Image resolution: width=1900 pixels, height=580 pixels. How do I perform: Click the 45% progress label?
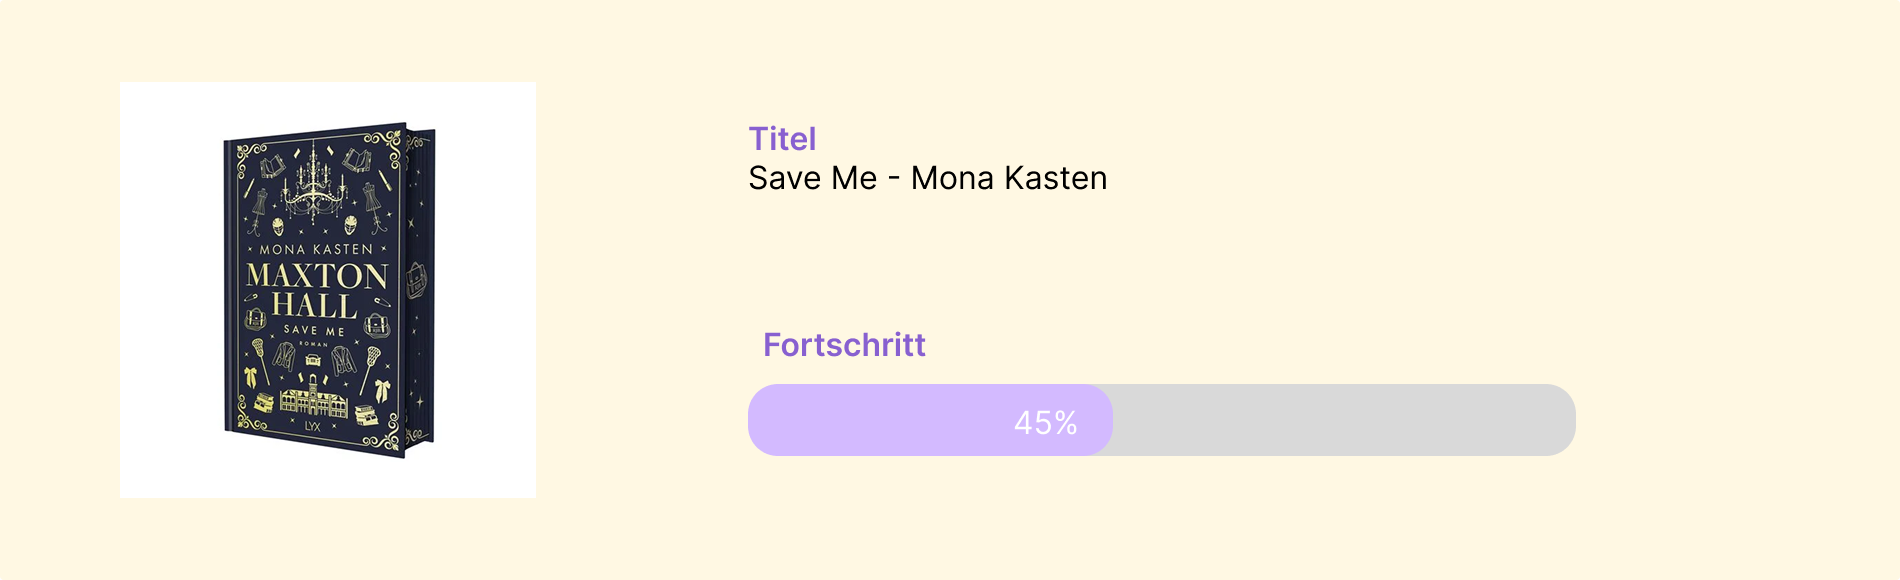(1045, 423)
